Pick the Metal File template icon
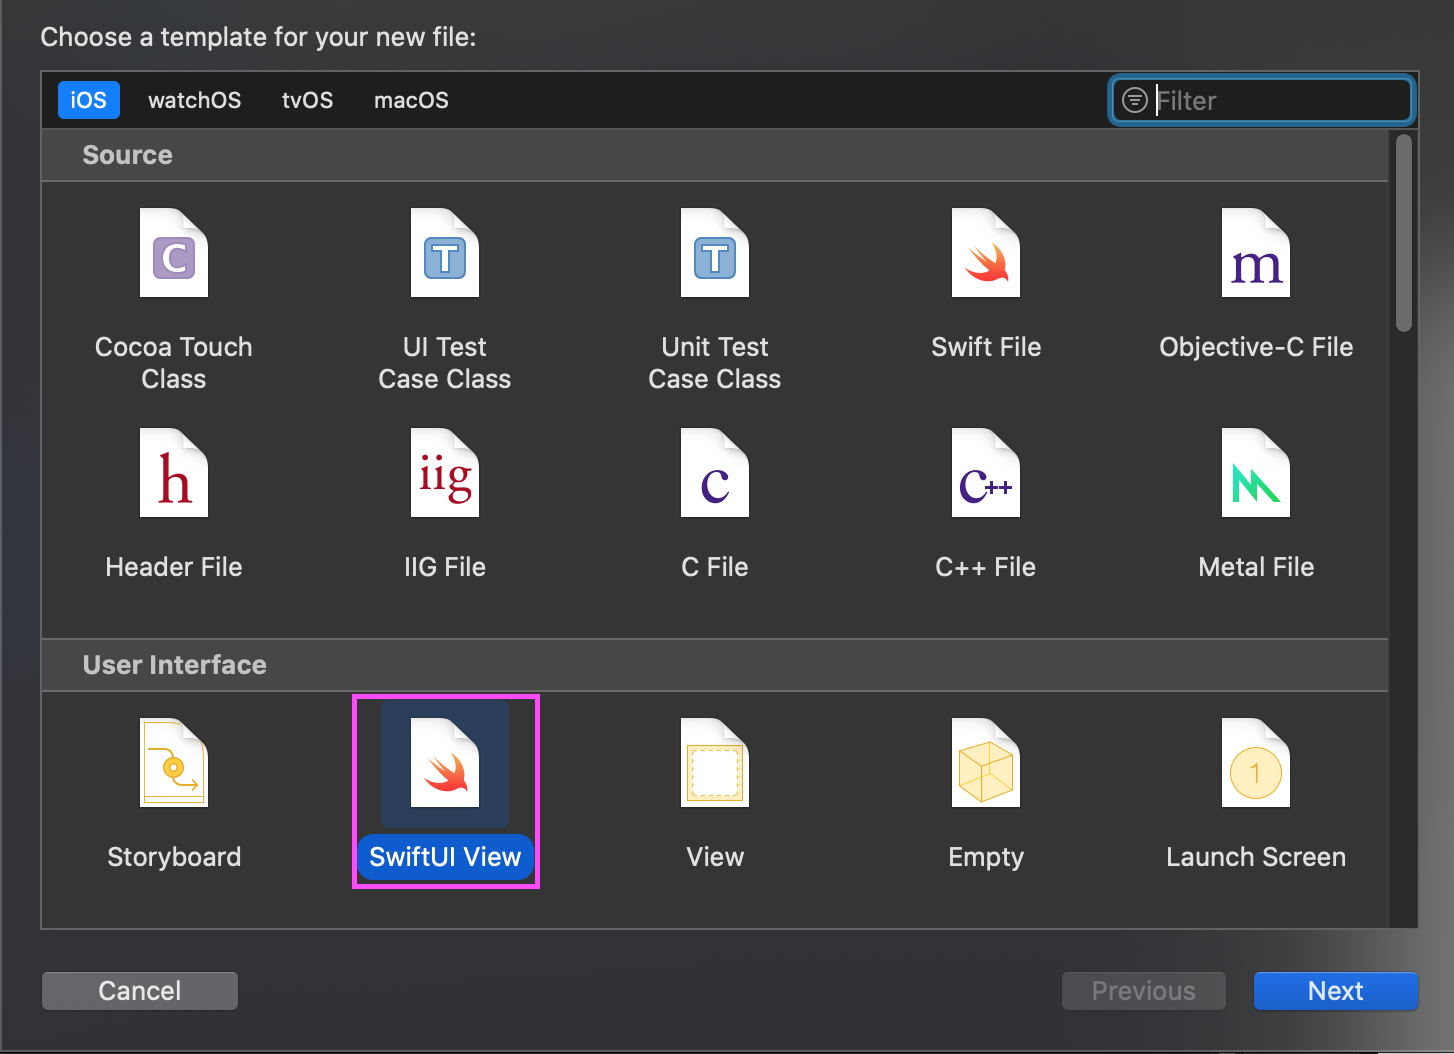The image size is (1454, 1054). tap(1256, 474)
